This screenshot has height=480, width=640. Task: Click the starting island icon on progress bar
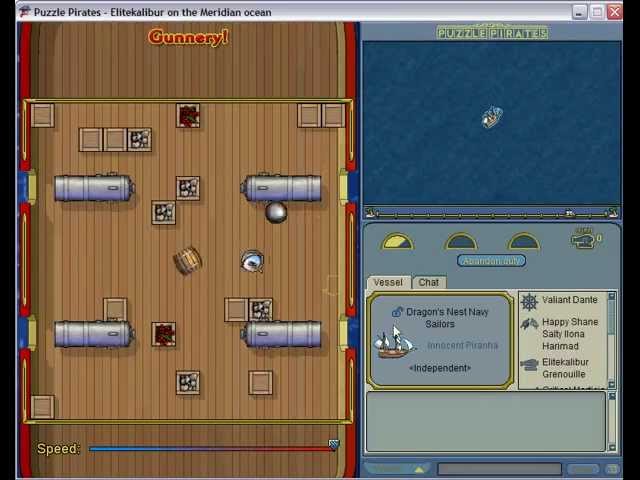coord(371,212)
